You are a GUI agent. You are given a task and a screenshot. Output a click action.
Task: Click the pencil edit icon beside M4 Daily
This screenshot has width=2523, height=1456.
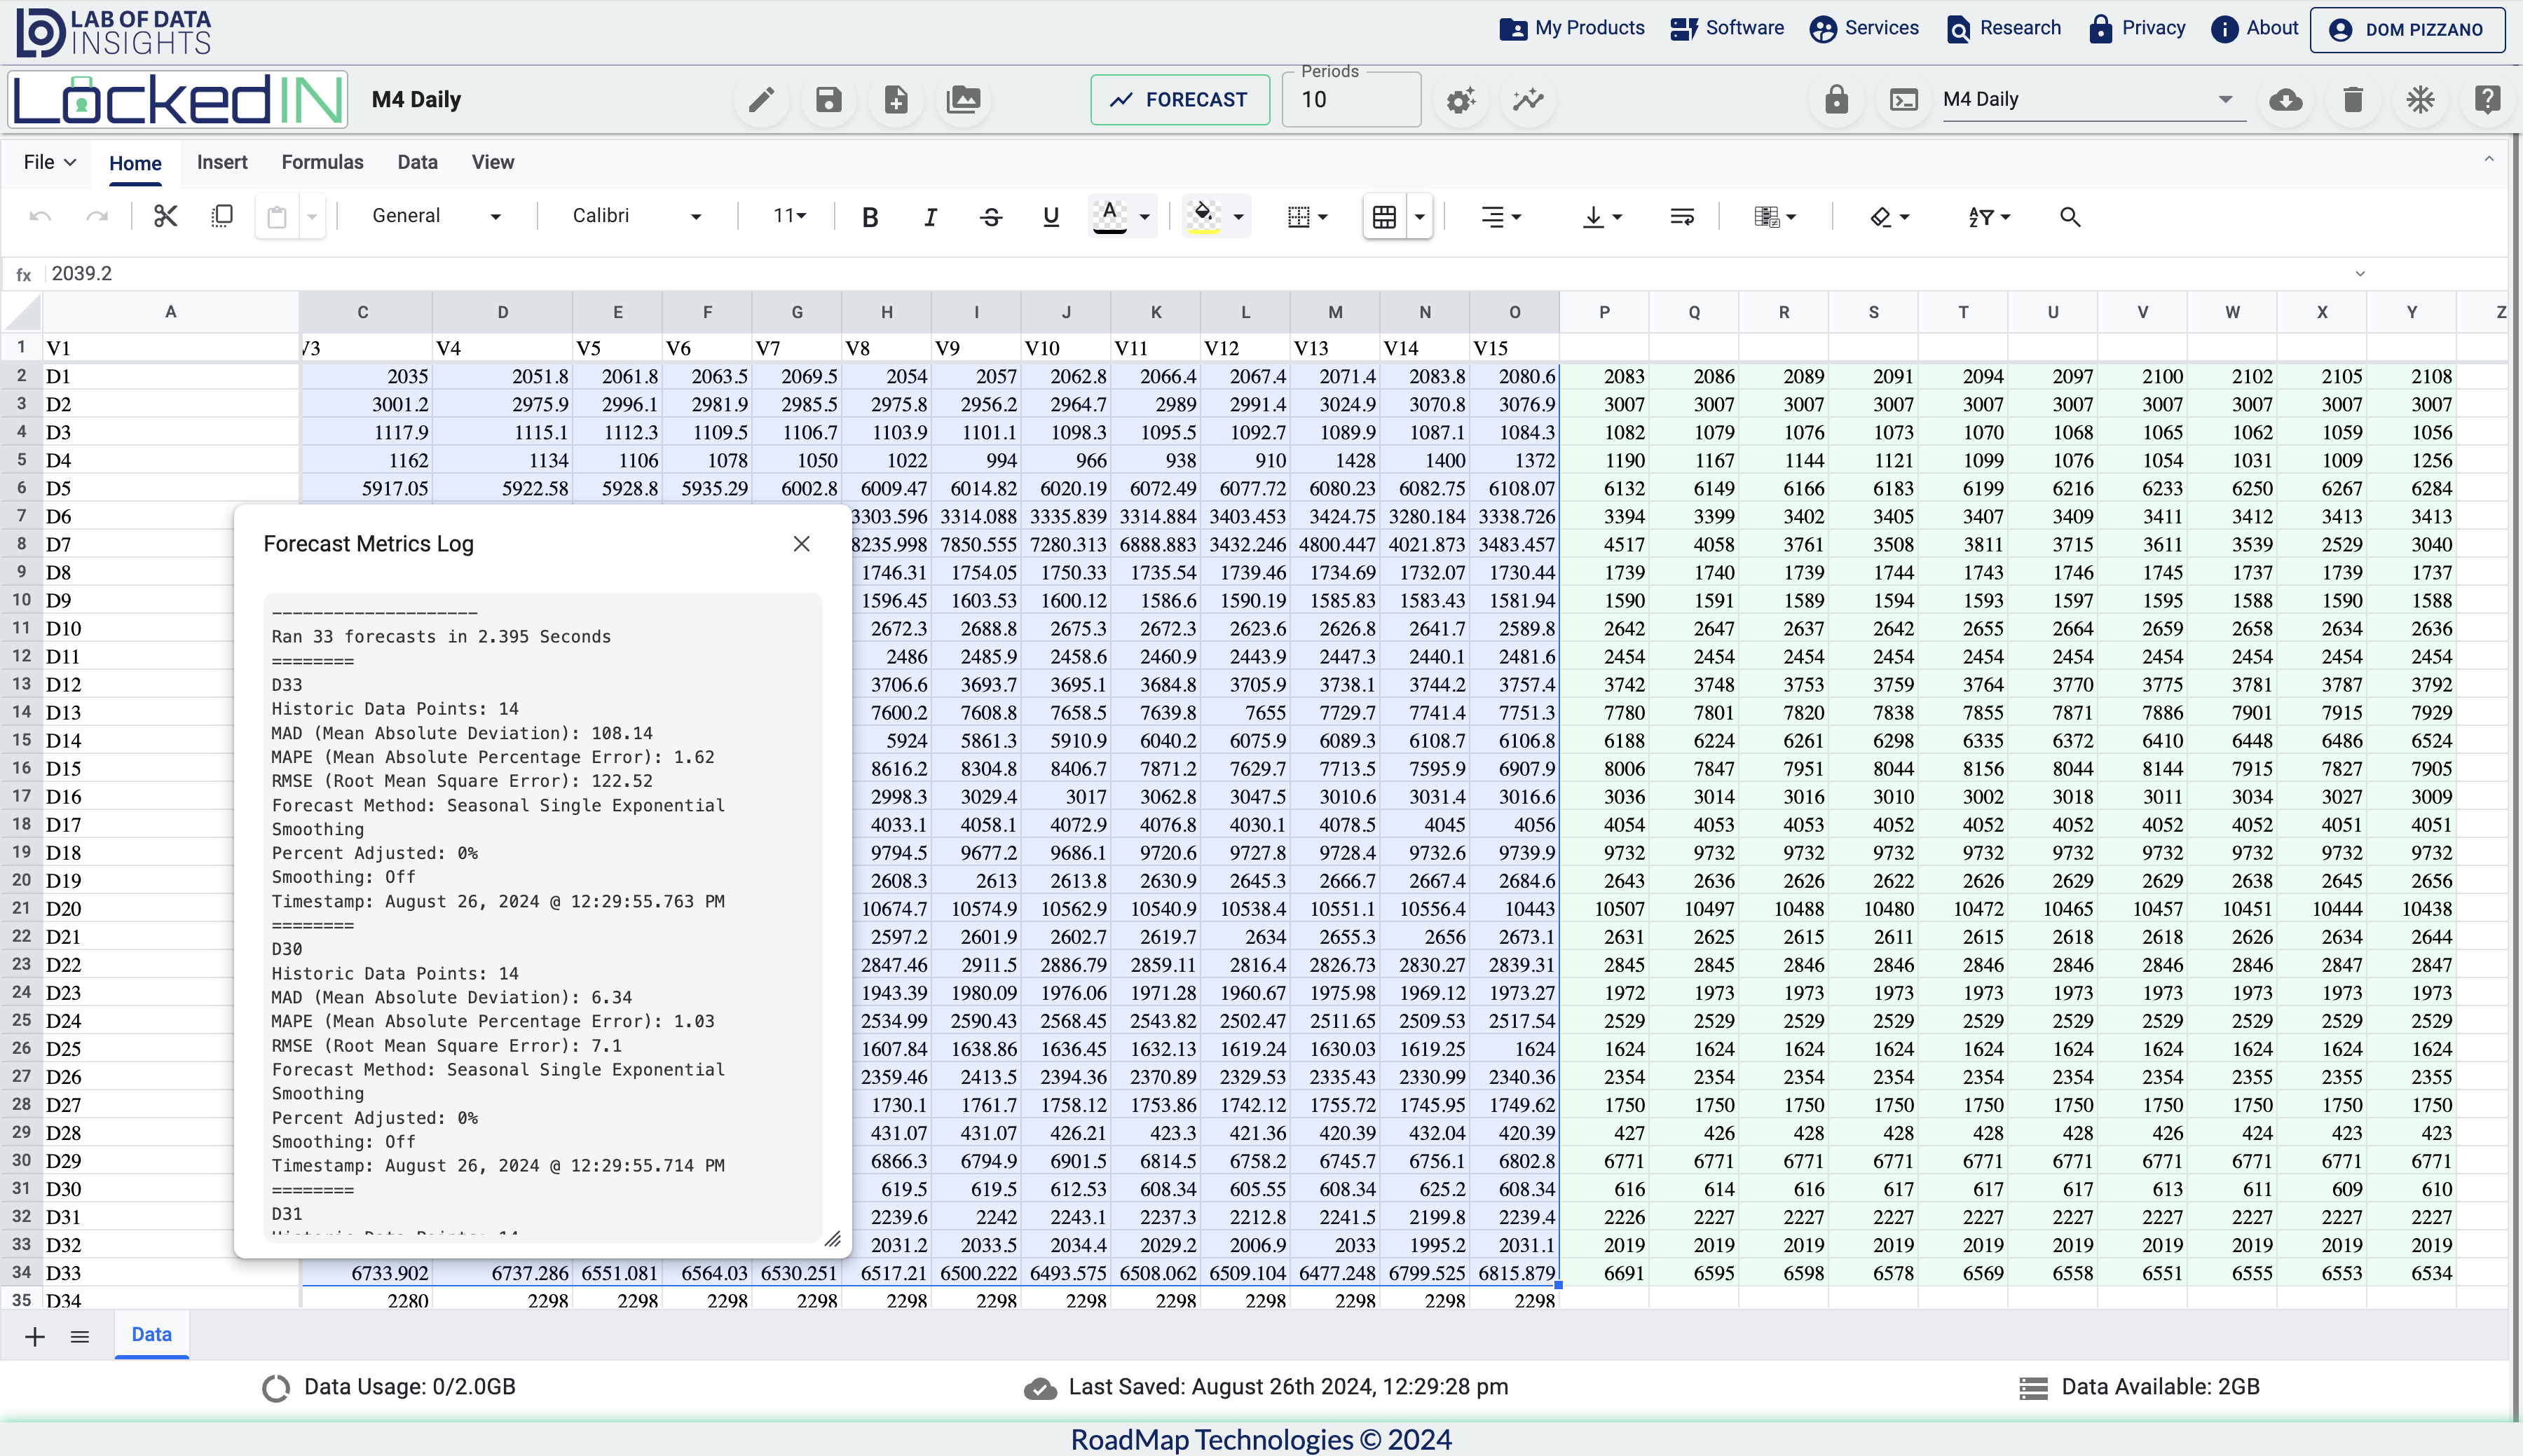(761, 100)
